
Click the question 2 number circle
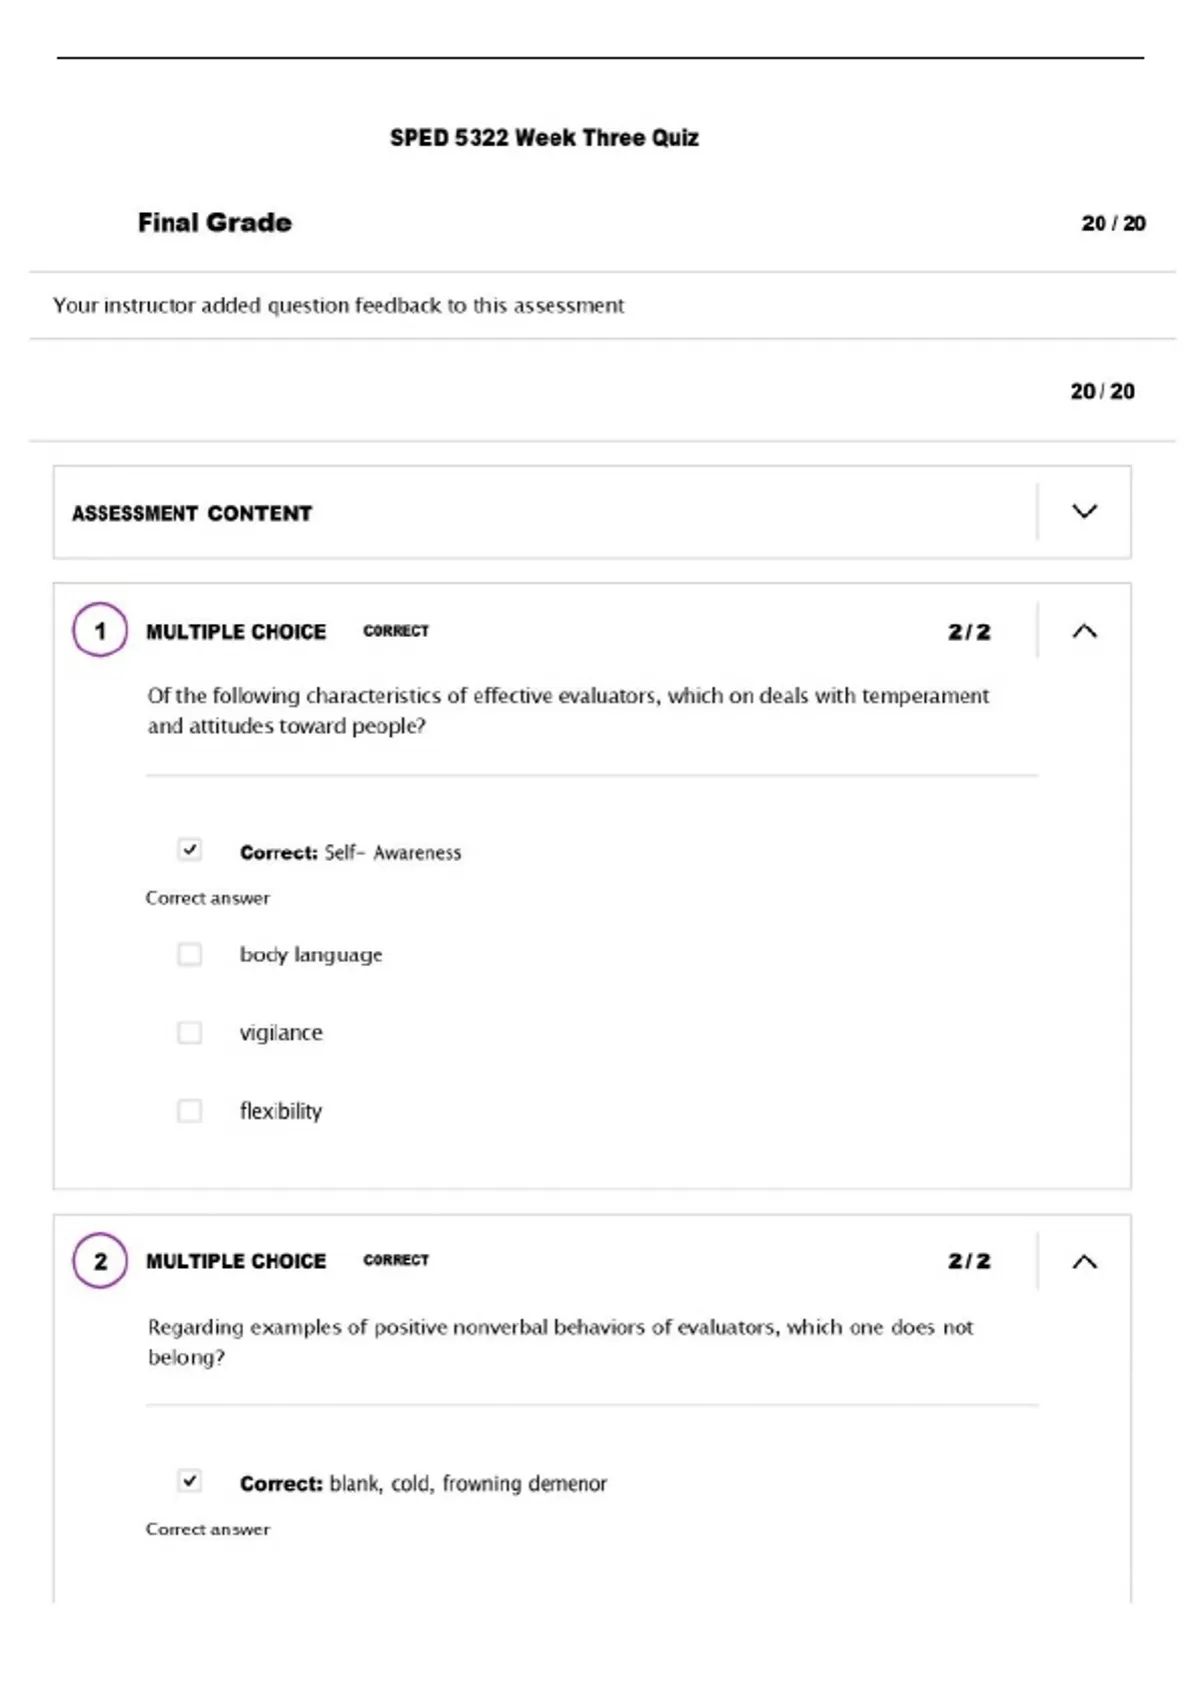[x=100, y=1260]
